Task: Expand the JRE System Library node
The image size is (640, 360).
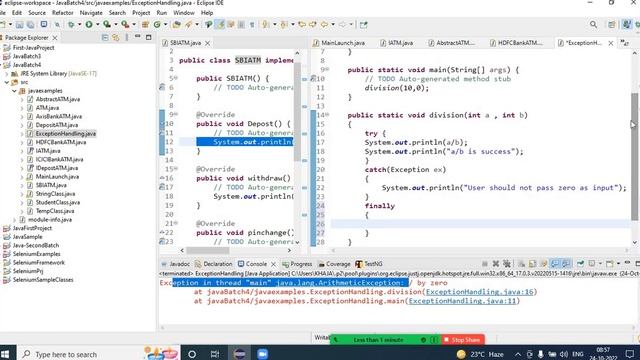Action: click(x=7, y=73)
